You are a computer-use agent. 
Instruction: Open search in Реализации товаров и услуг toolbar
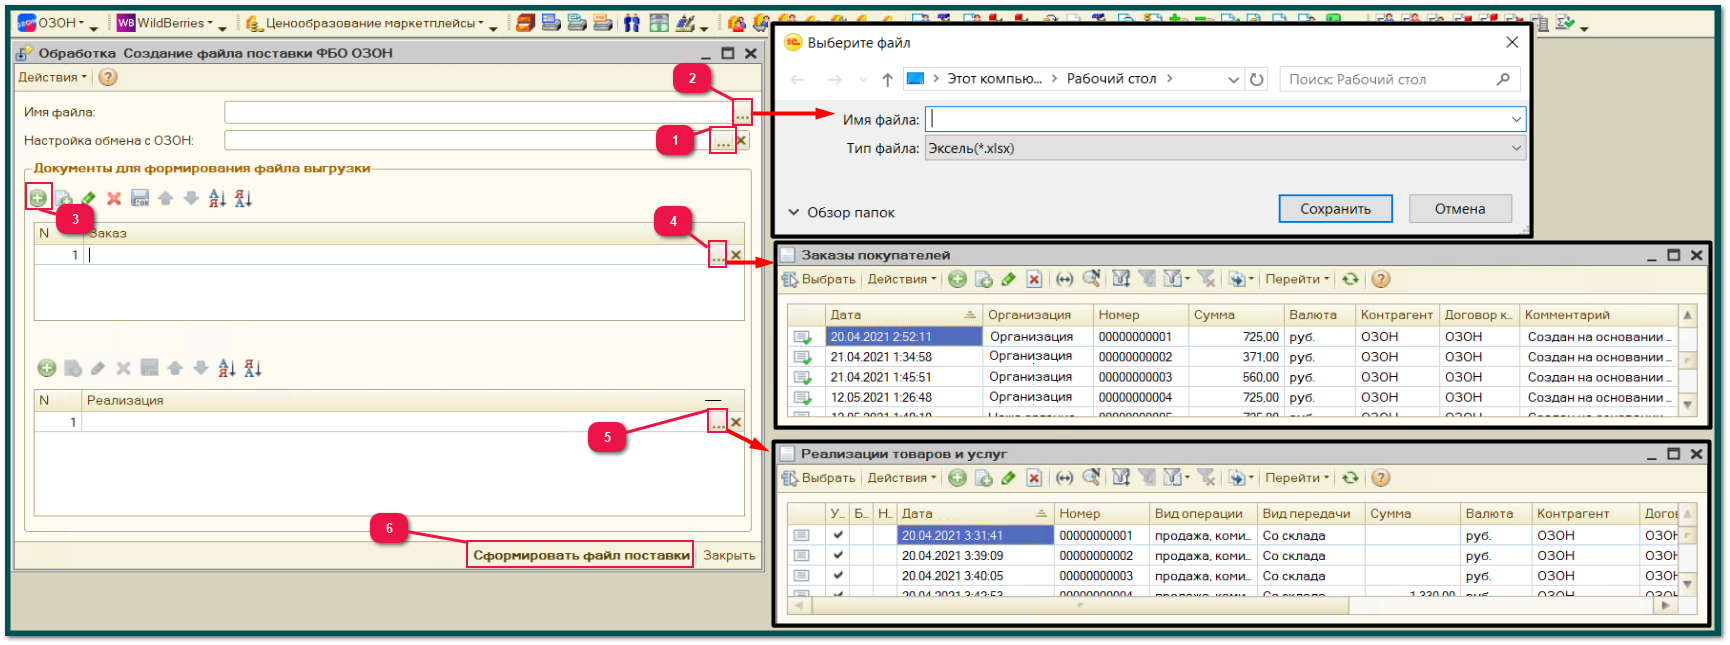[x=1091, y=478]
